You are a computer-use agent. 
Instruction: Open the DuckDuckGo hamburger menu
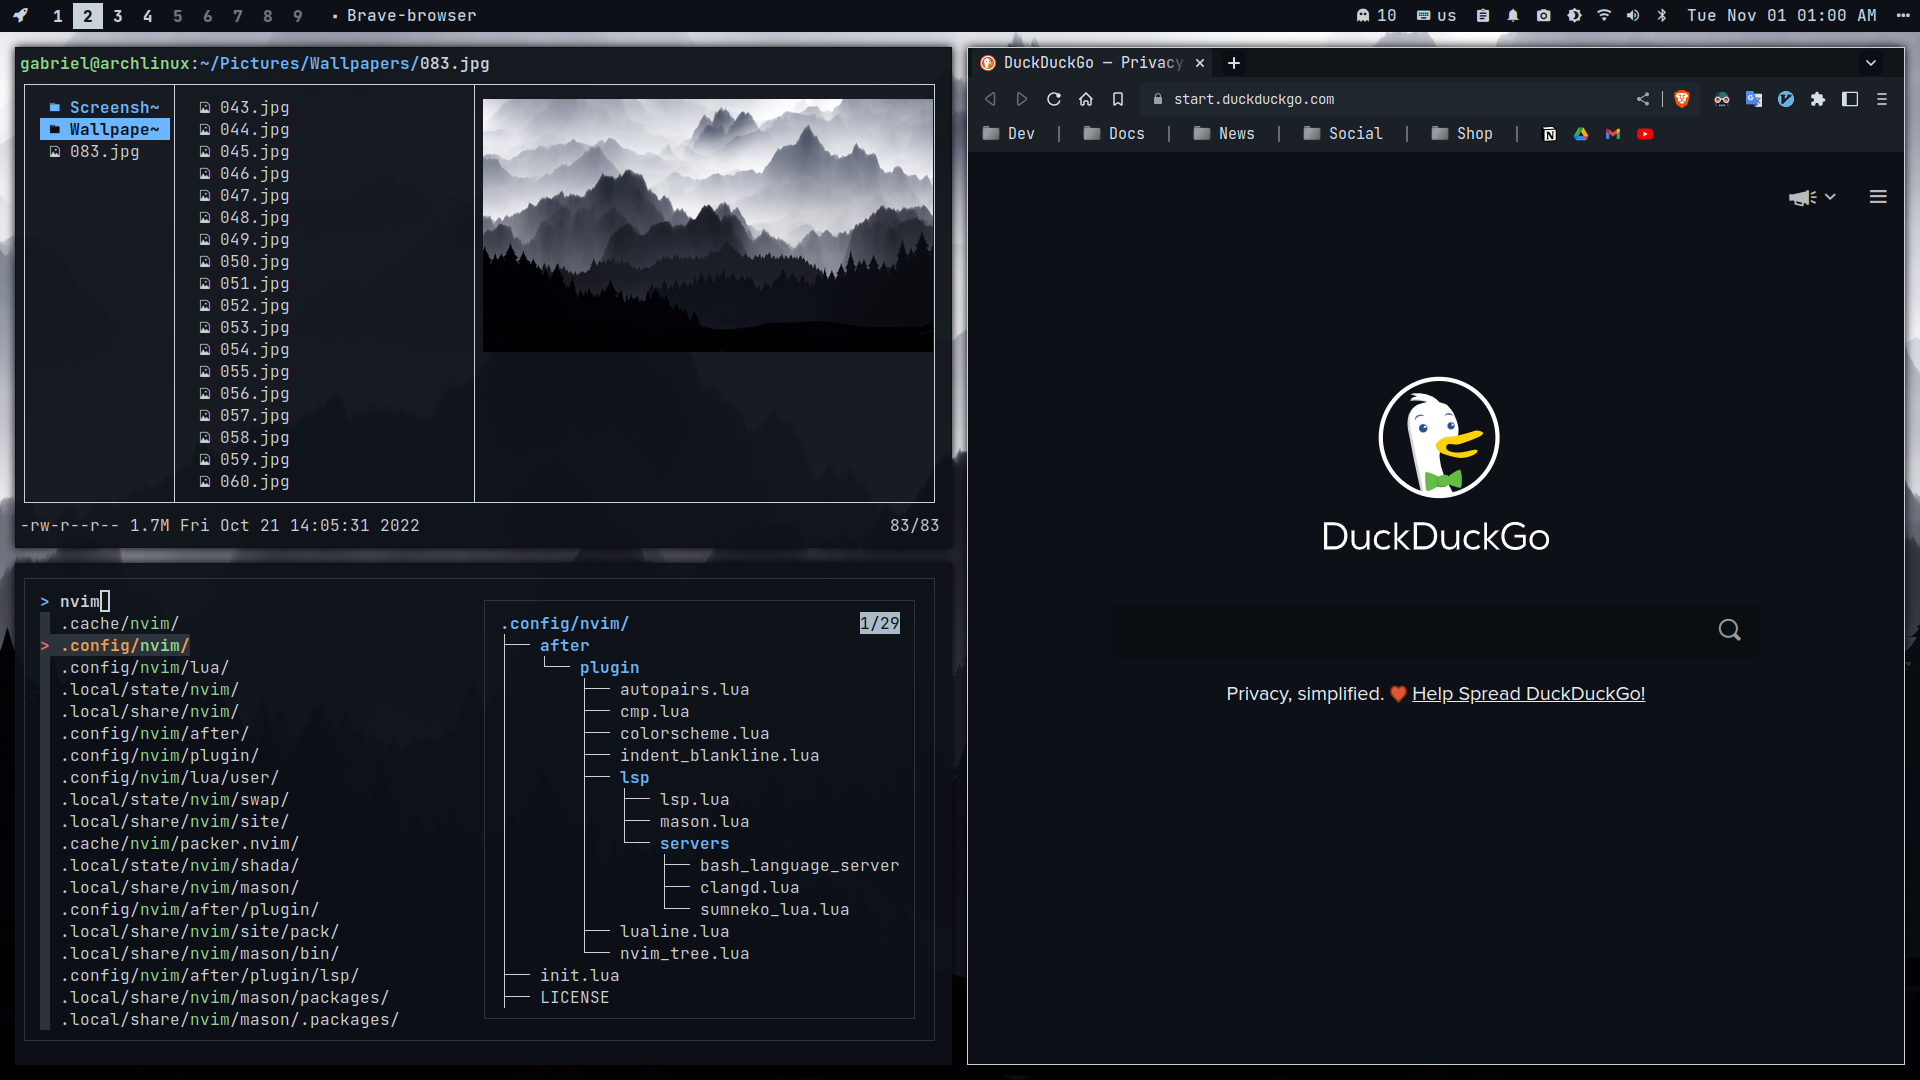pyautogui.click(x=1878, y=197)
